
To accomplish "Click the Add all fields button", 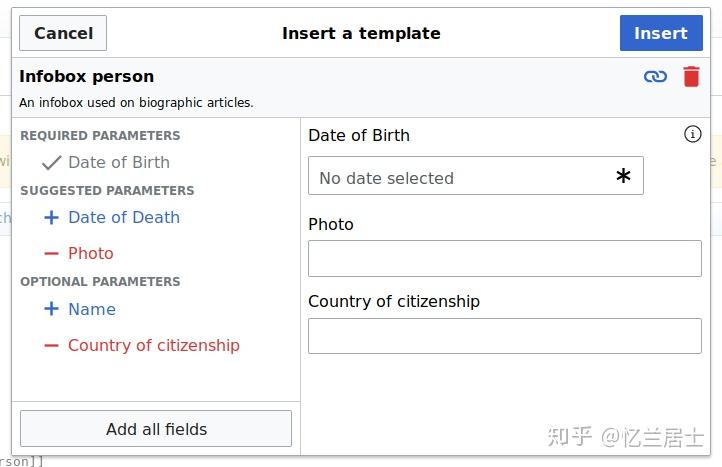I will pos(156,429).
